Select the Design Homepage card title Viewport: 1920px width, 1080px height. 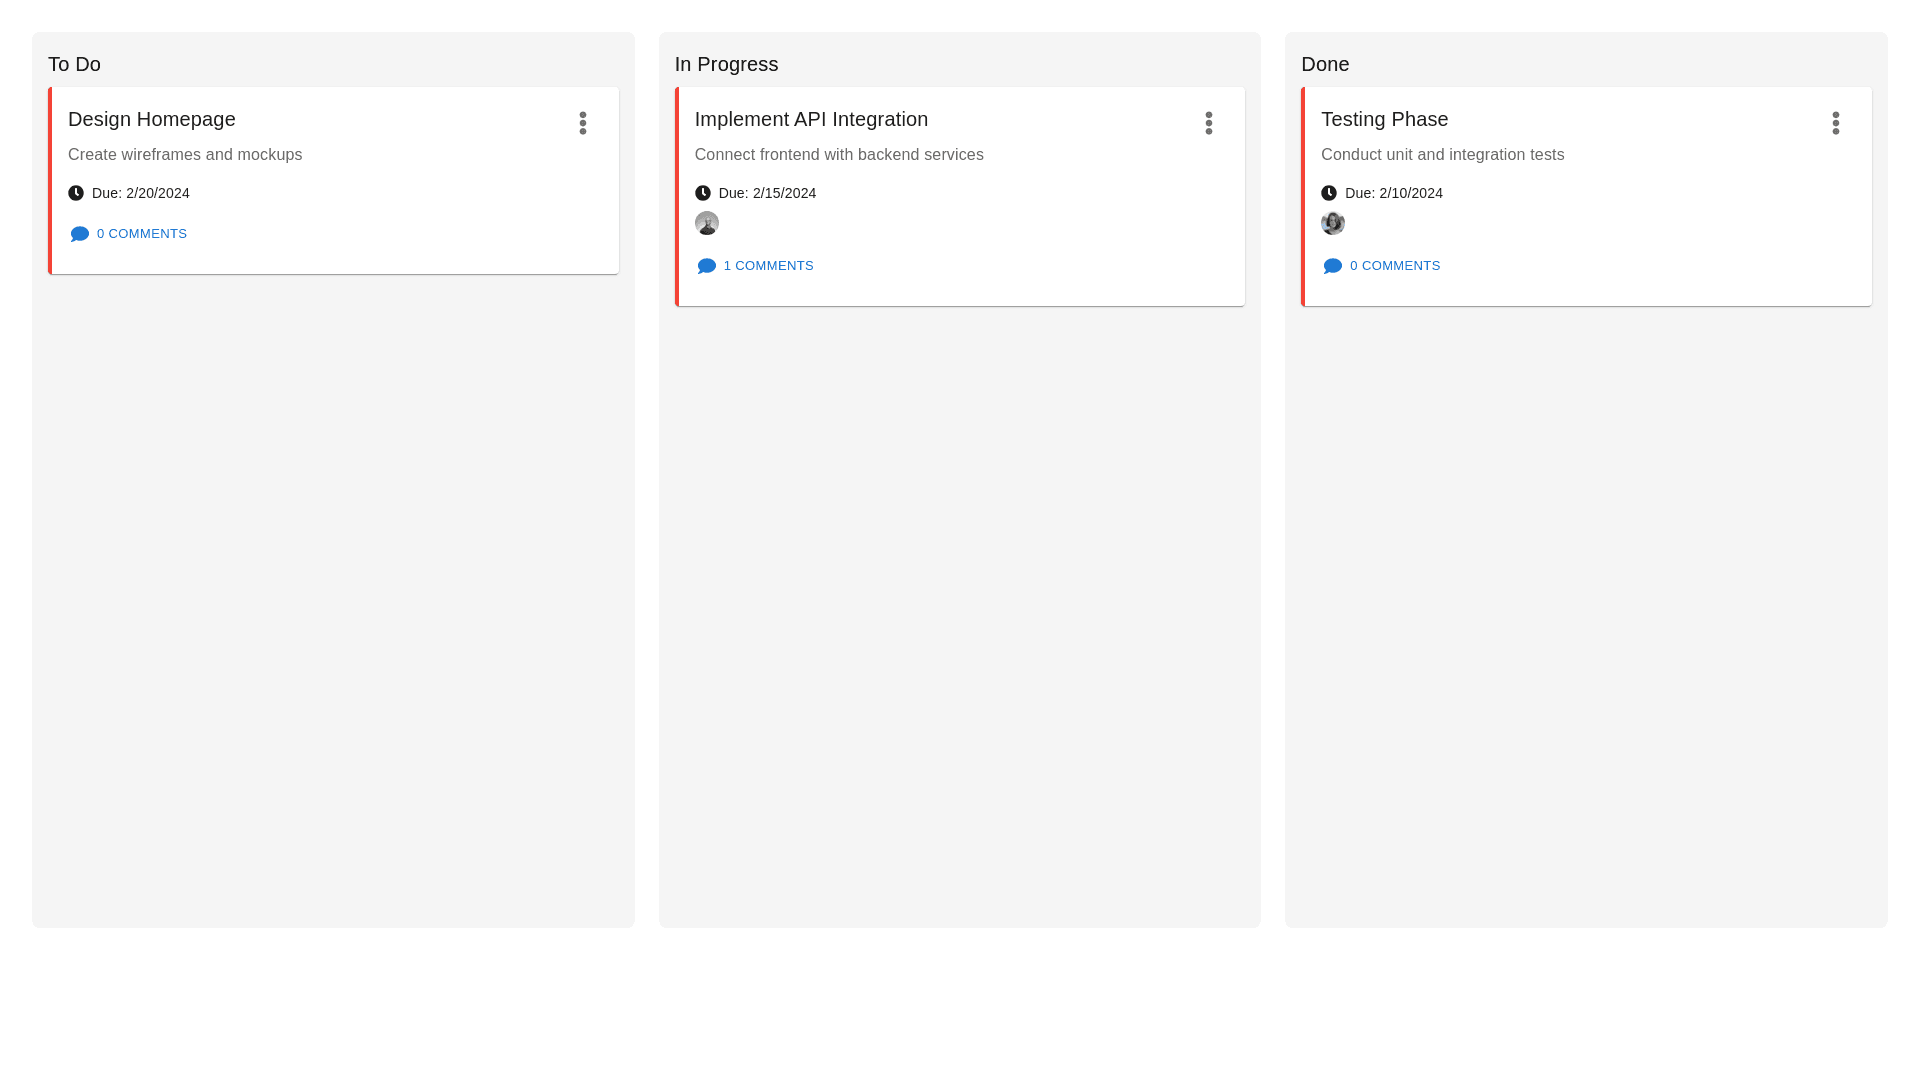(152, 119)
